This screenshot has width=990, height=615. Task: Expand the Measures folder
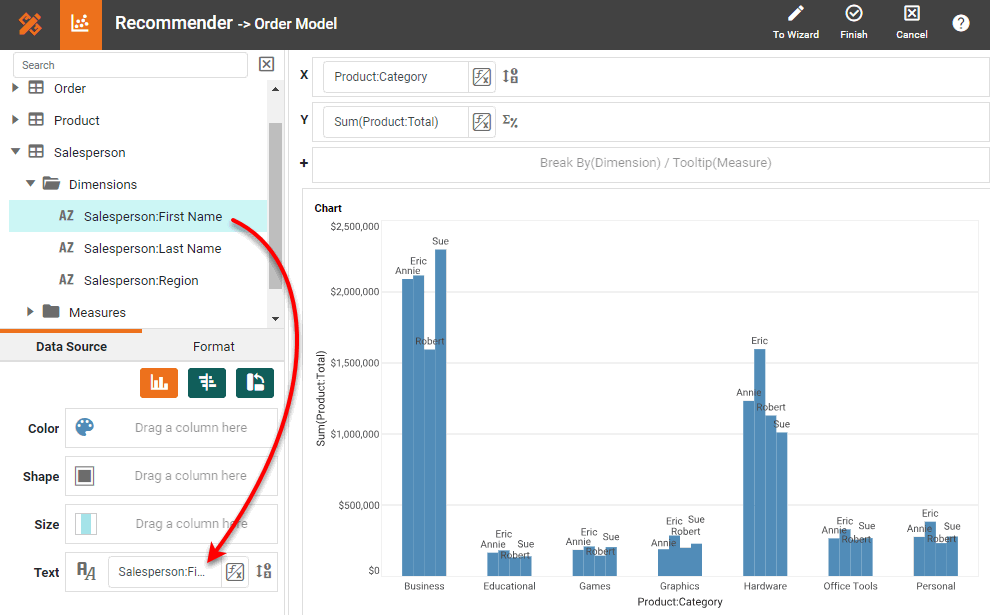[x=32, y=312]
